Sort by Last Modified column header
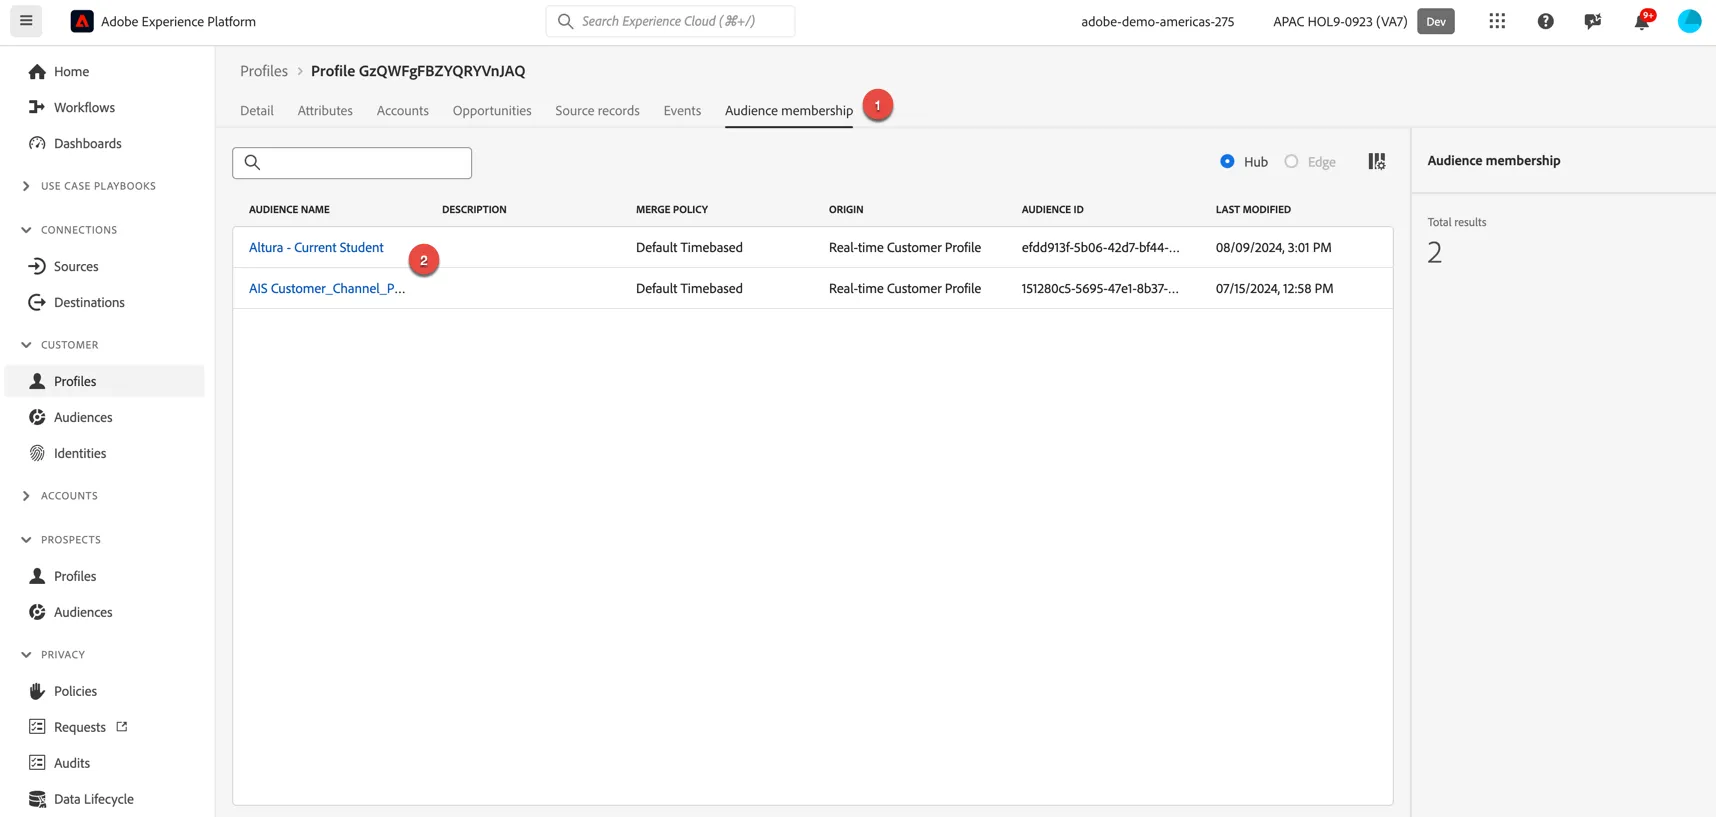This screenshot has height=817, width=1716. [1253, 210]
